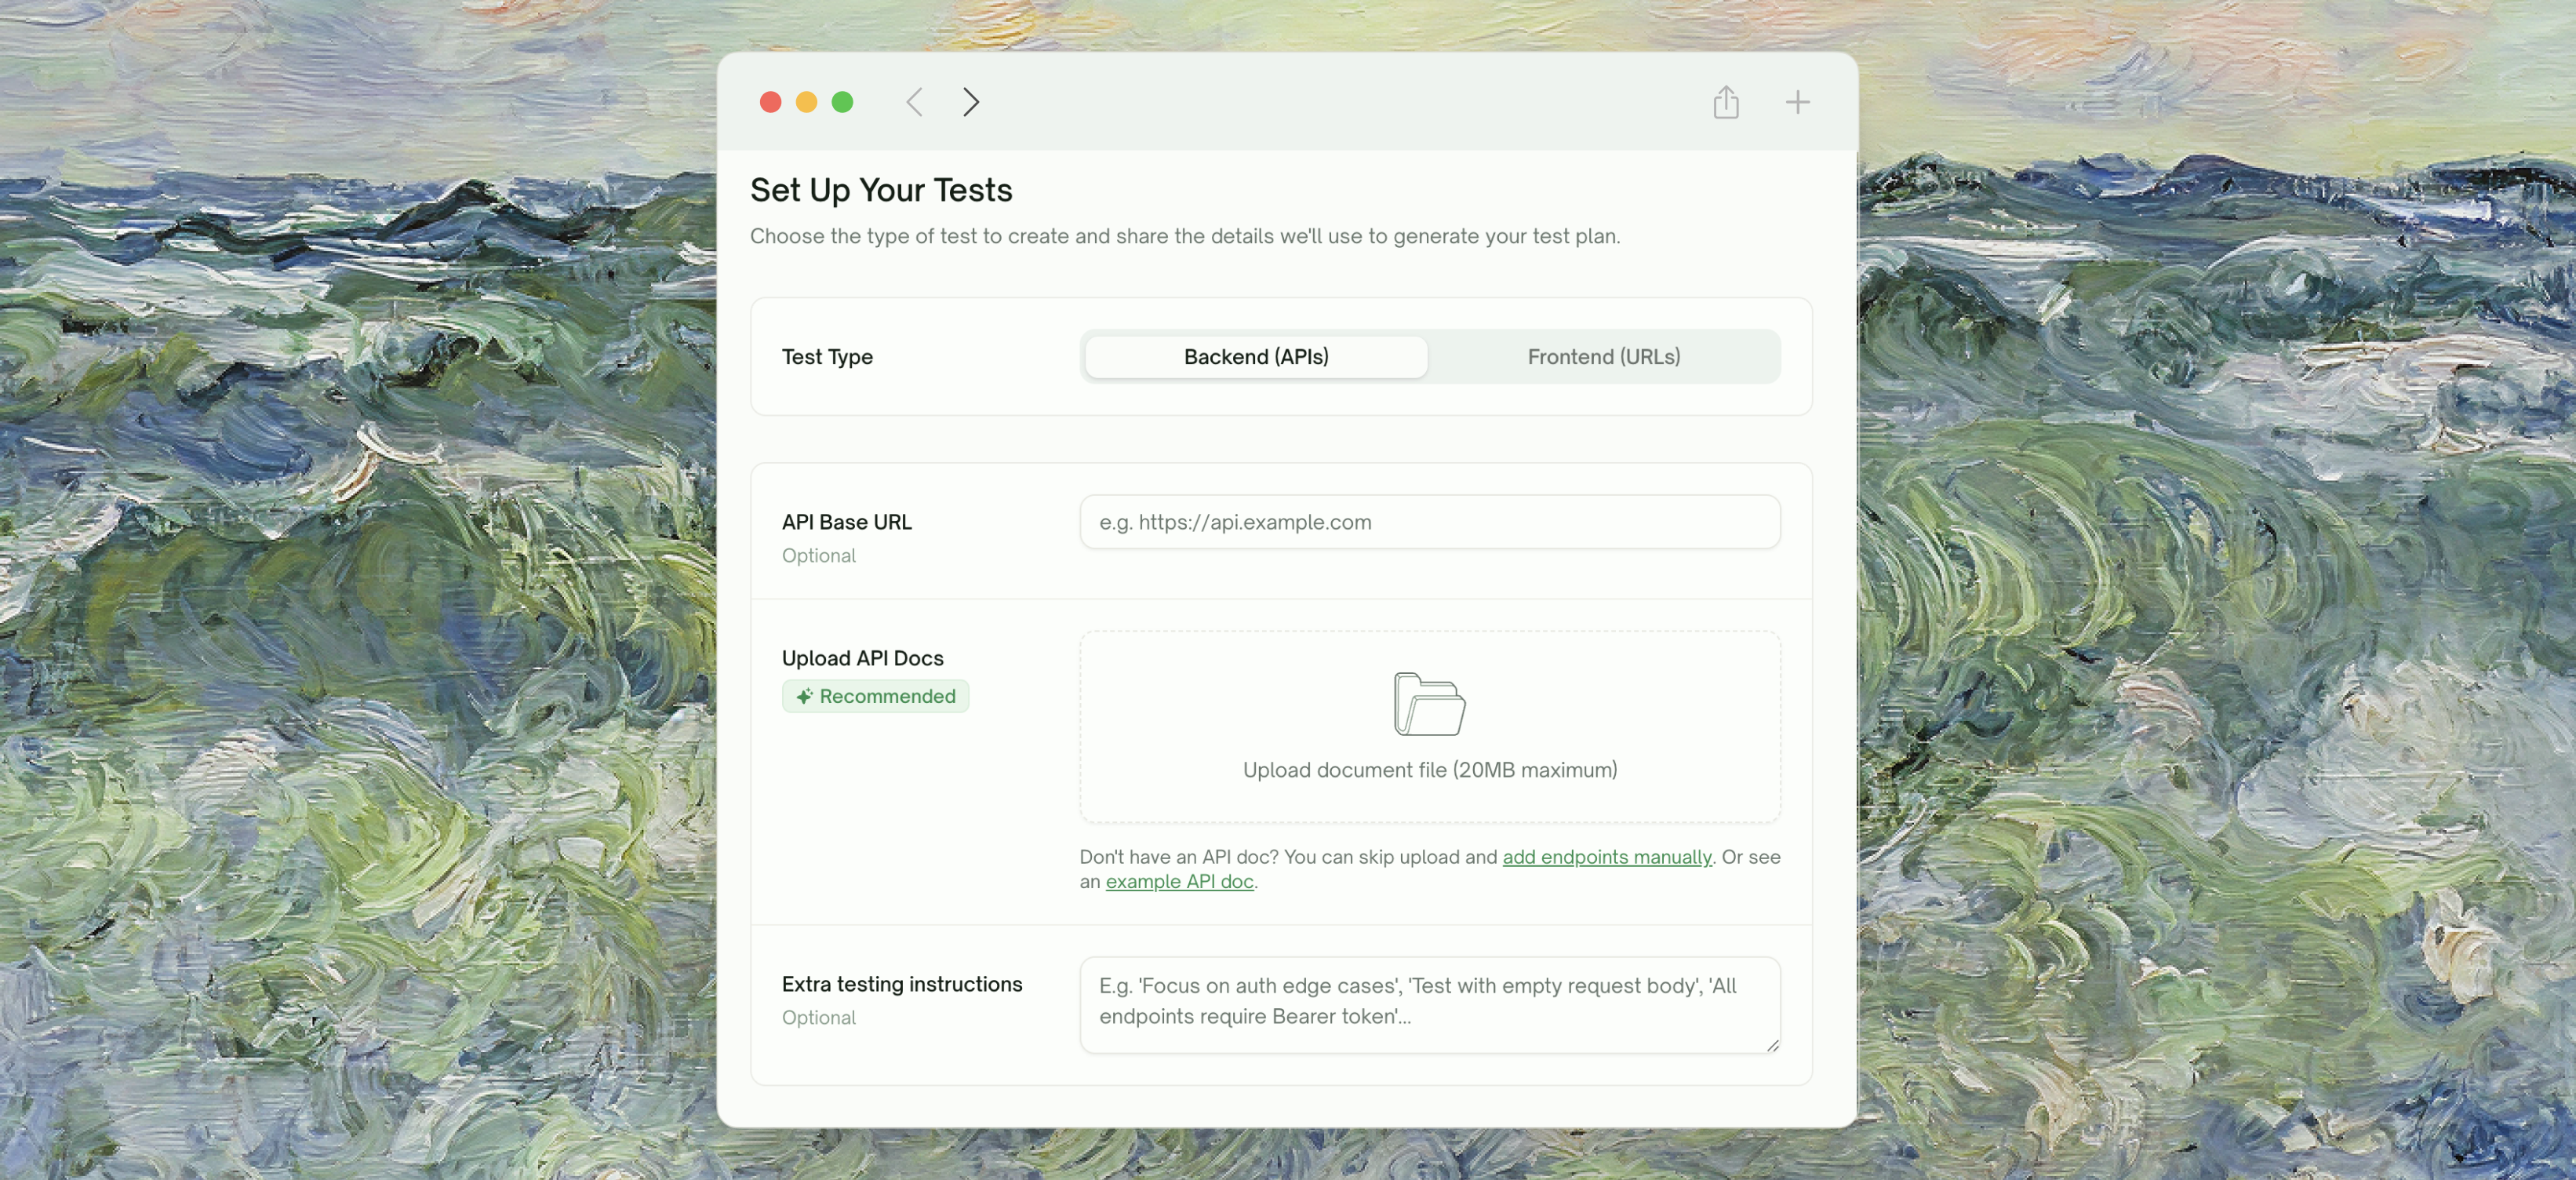
Task: Click the browser forward arrow
Action: pos(970,102)
